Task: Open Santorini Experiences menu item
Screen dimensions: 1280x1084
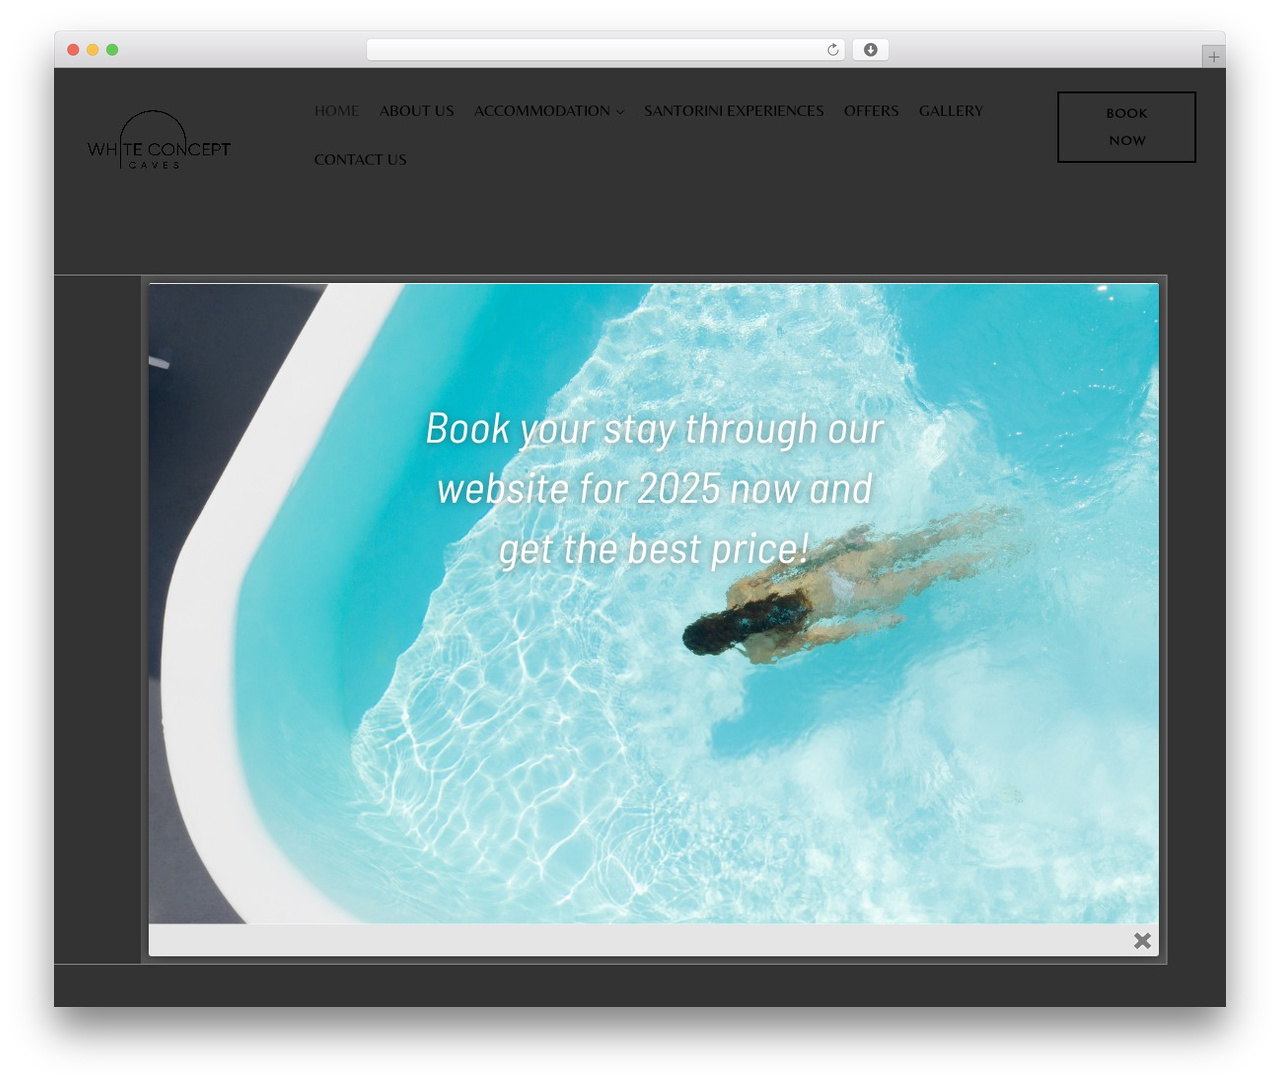Action: click(x=734, y=111)
